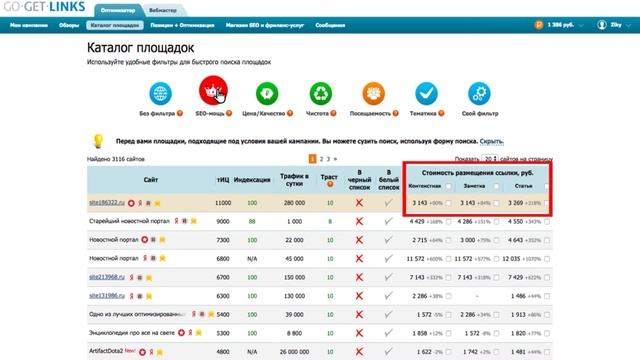The height and width of the screenshot is (360, 640).
Task: Check the 3 143 Контекстная box for site186322.ru
Action: (x=449, y=203)
